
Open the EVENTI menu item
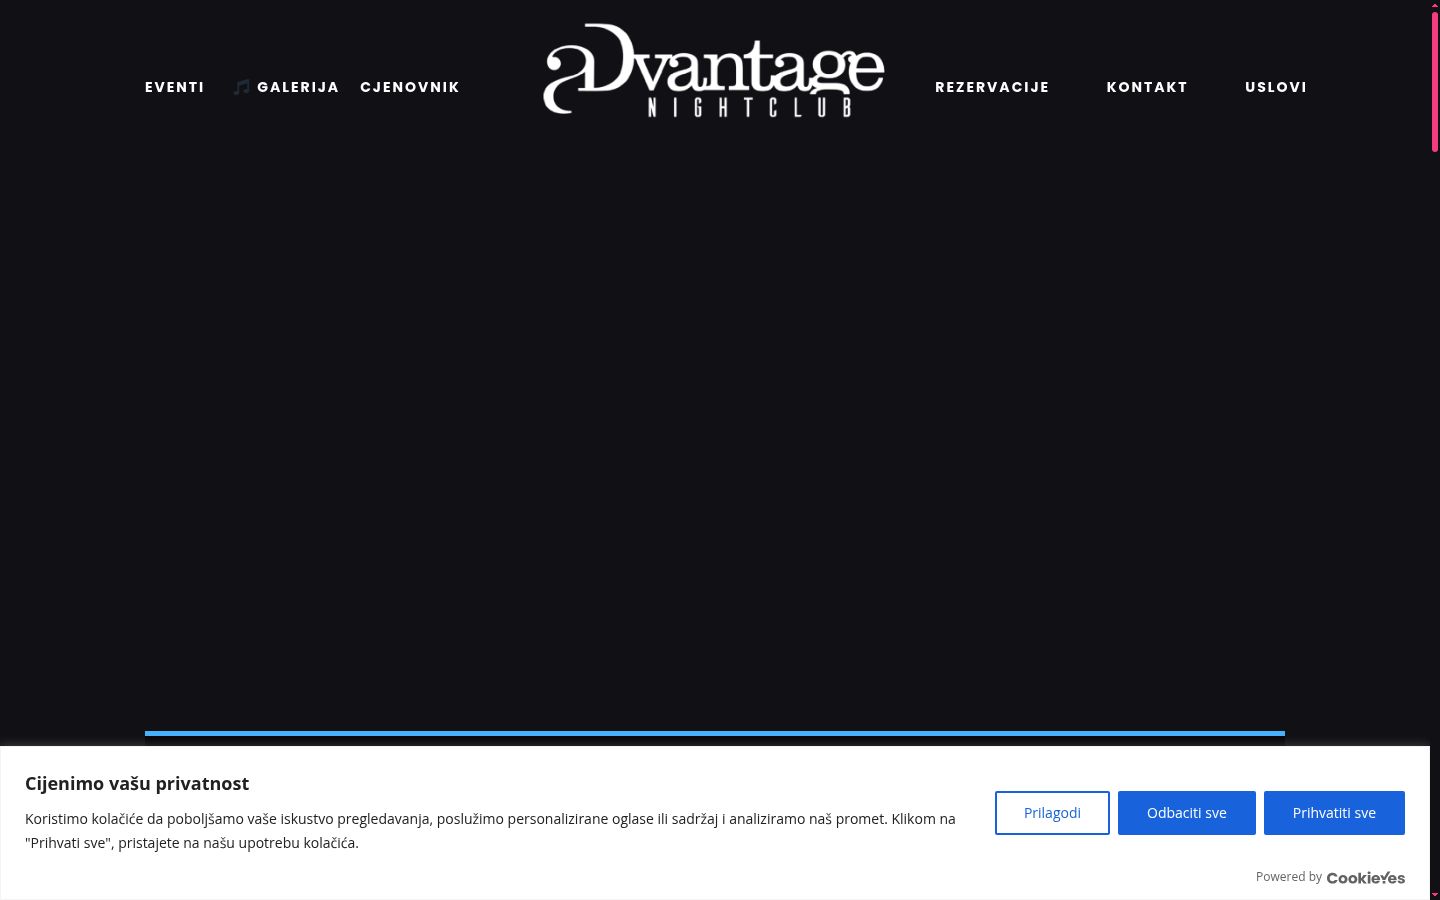coord(174,87)
